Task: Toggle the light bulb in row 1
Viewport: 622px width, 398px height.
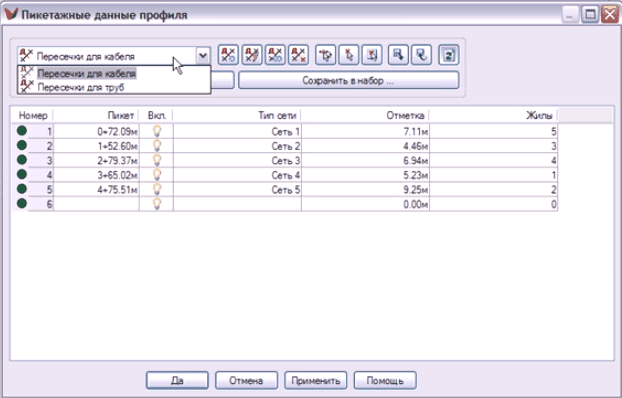Action: click(157, 131)
